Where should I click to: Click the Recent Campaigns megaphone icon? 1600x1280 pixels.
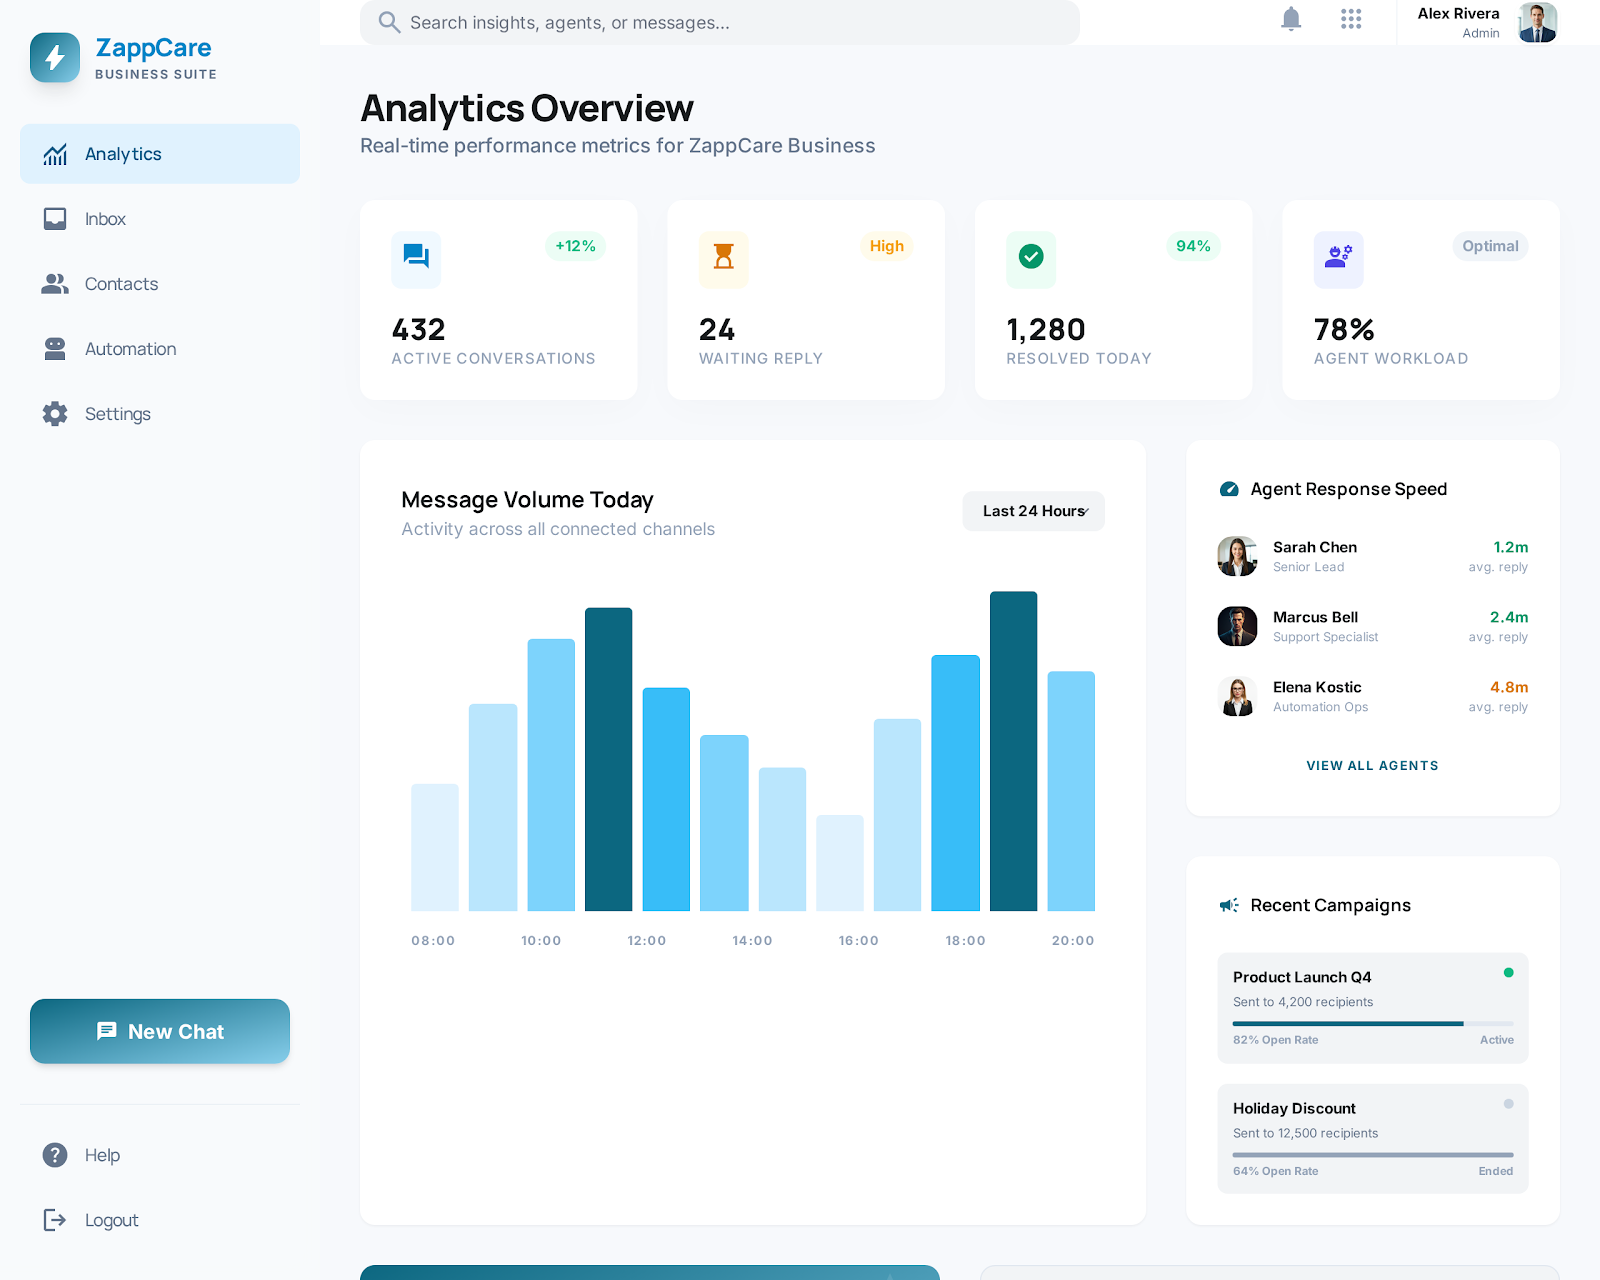1229,905
